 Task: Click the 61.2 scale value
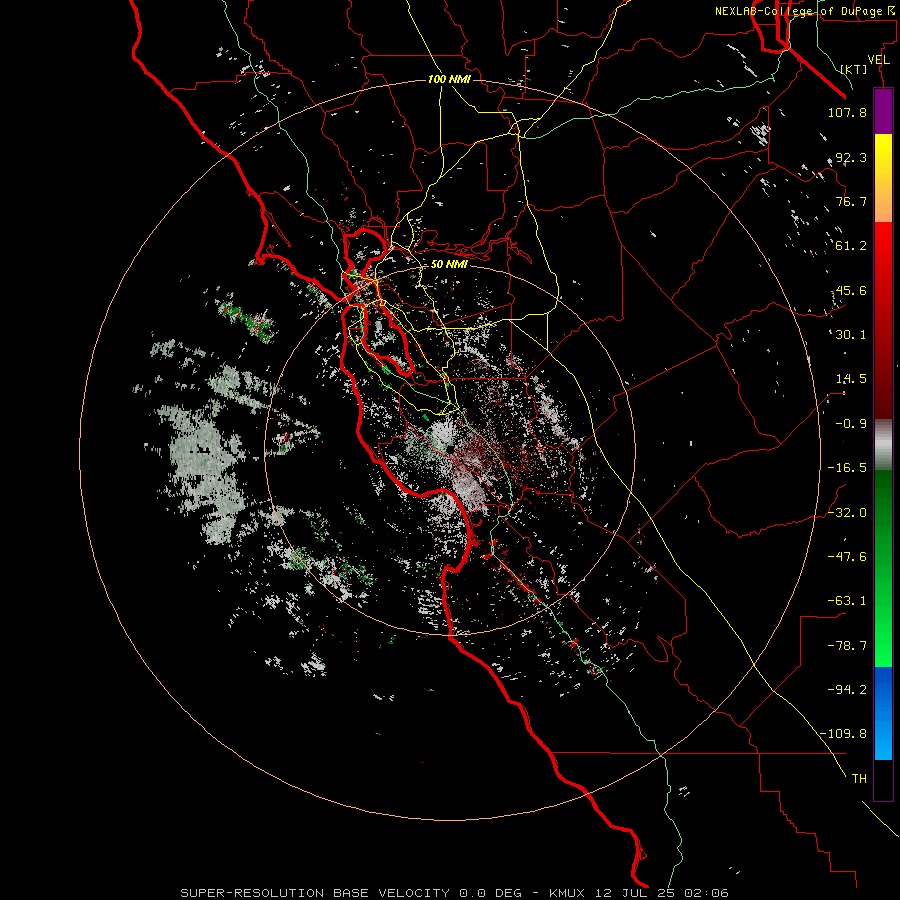click(x=851, y=246)
